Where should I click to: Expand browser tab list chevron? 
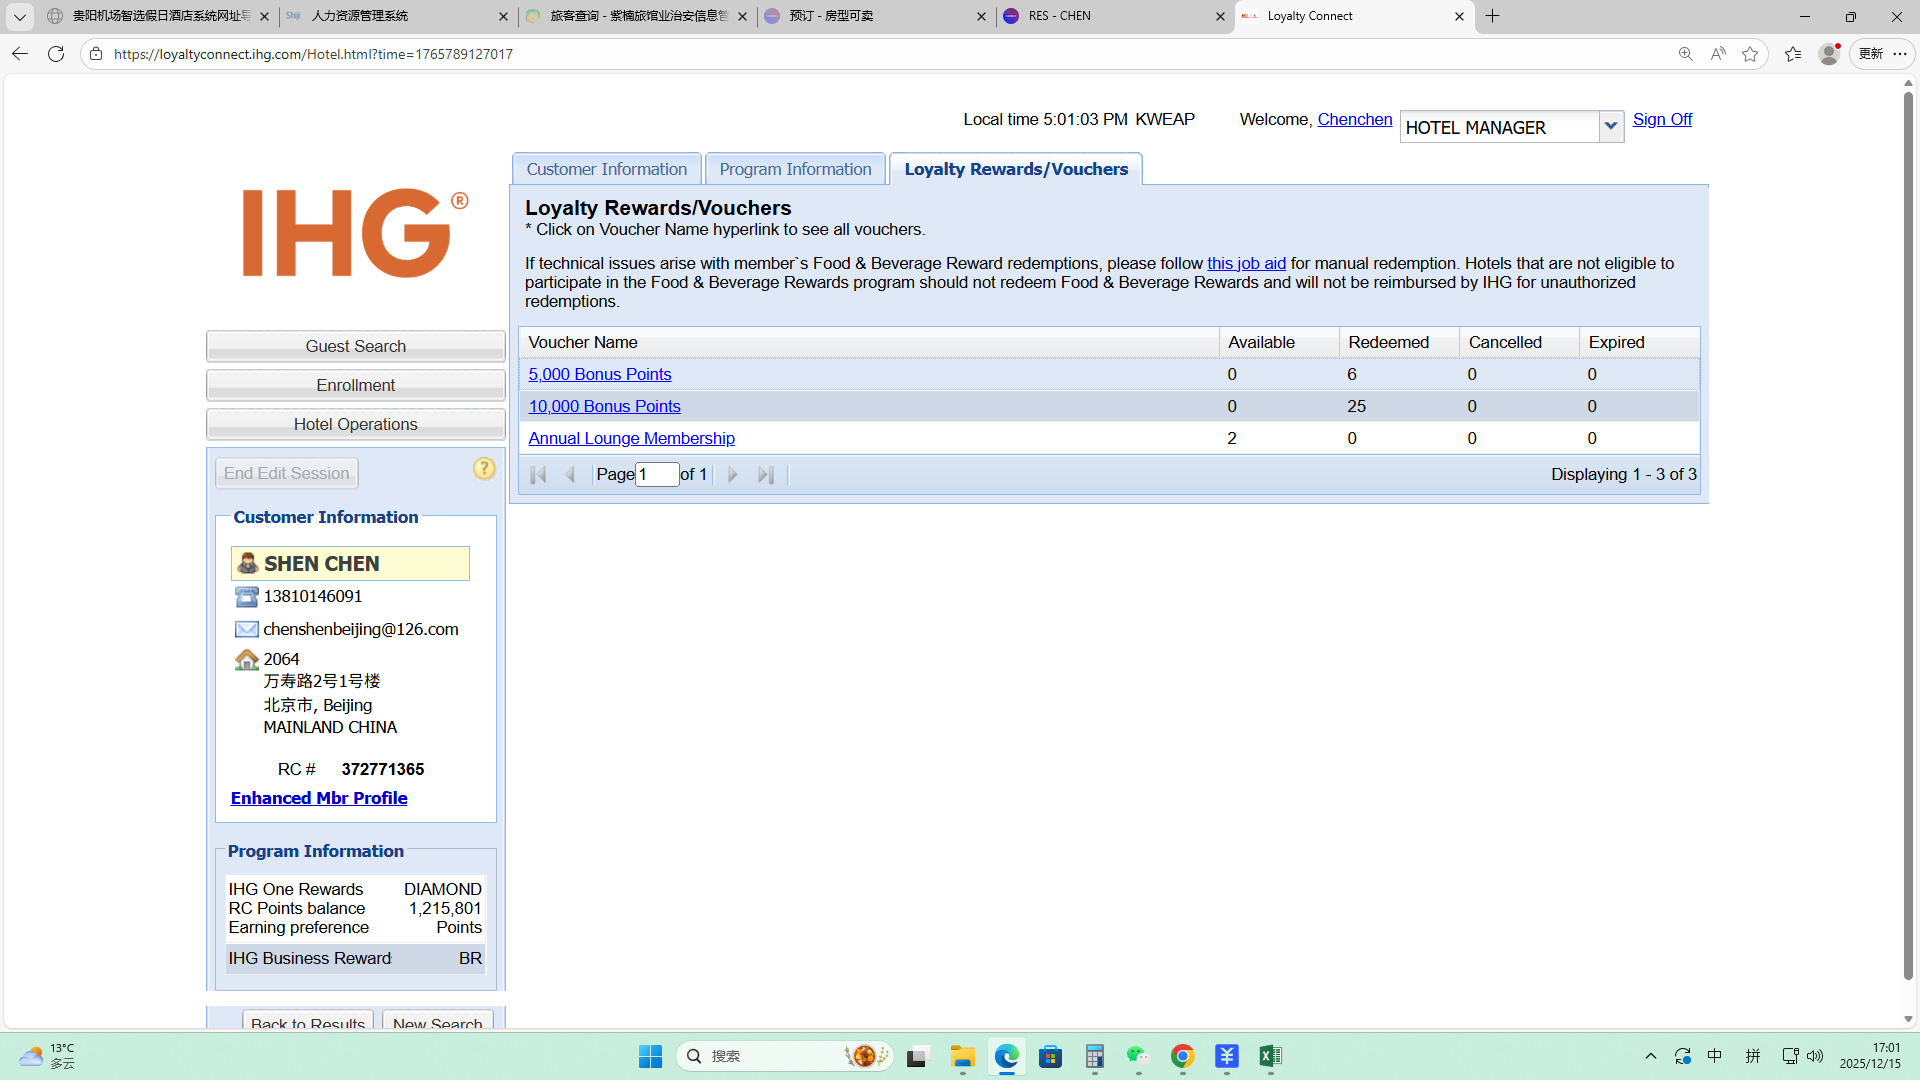[19, 16]
